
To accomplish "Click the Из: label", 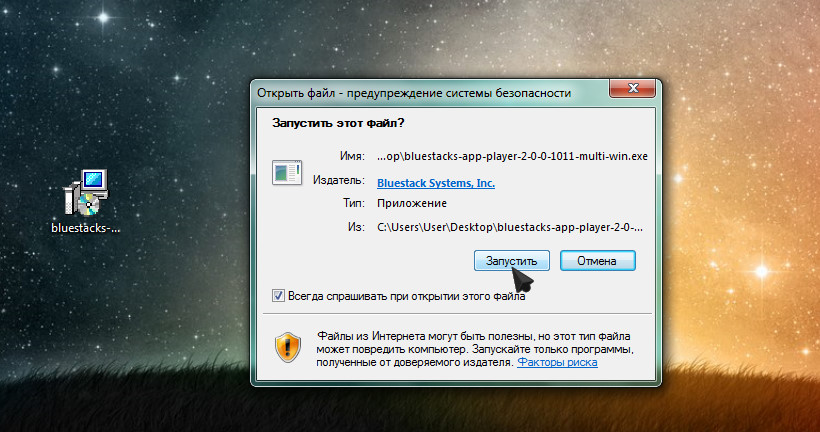I will (x=356, y=227).
